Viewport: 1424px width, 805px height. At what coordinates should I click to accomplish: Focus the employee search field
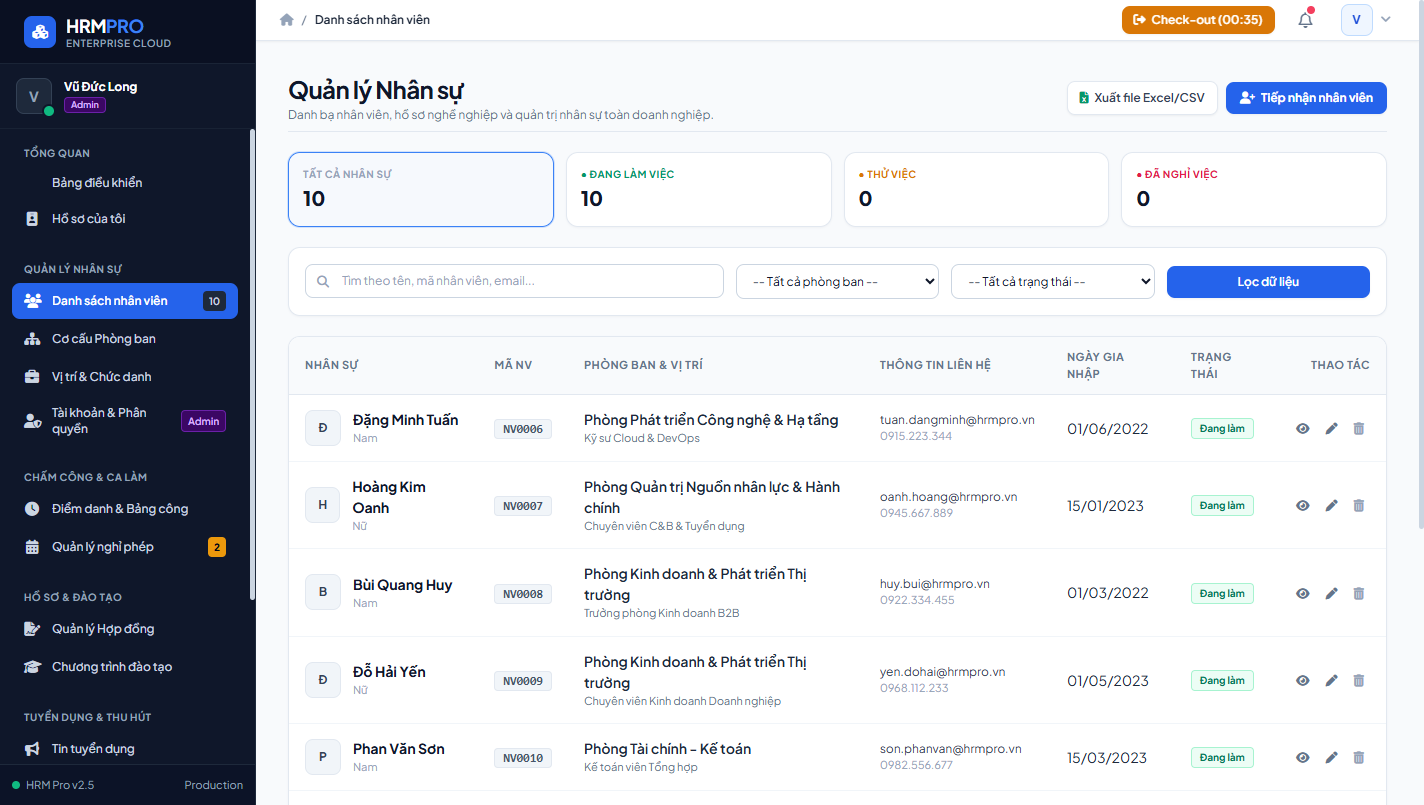(x=514, y=281)
